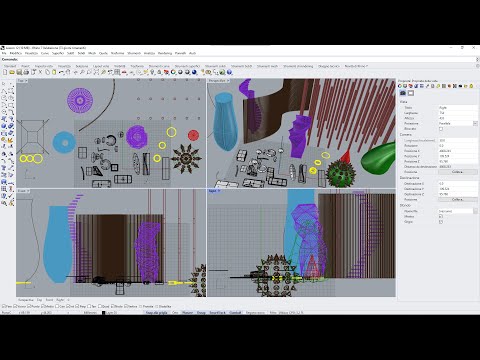This screenshot has height=360, width=480.
Task: Click the Cut scissors icon in toolbar
Action: point(40,72)
